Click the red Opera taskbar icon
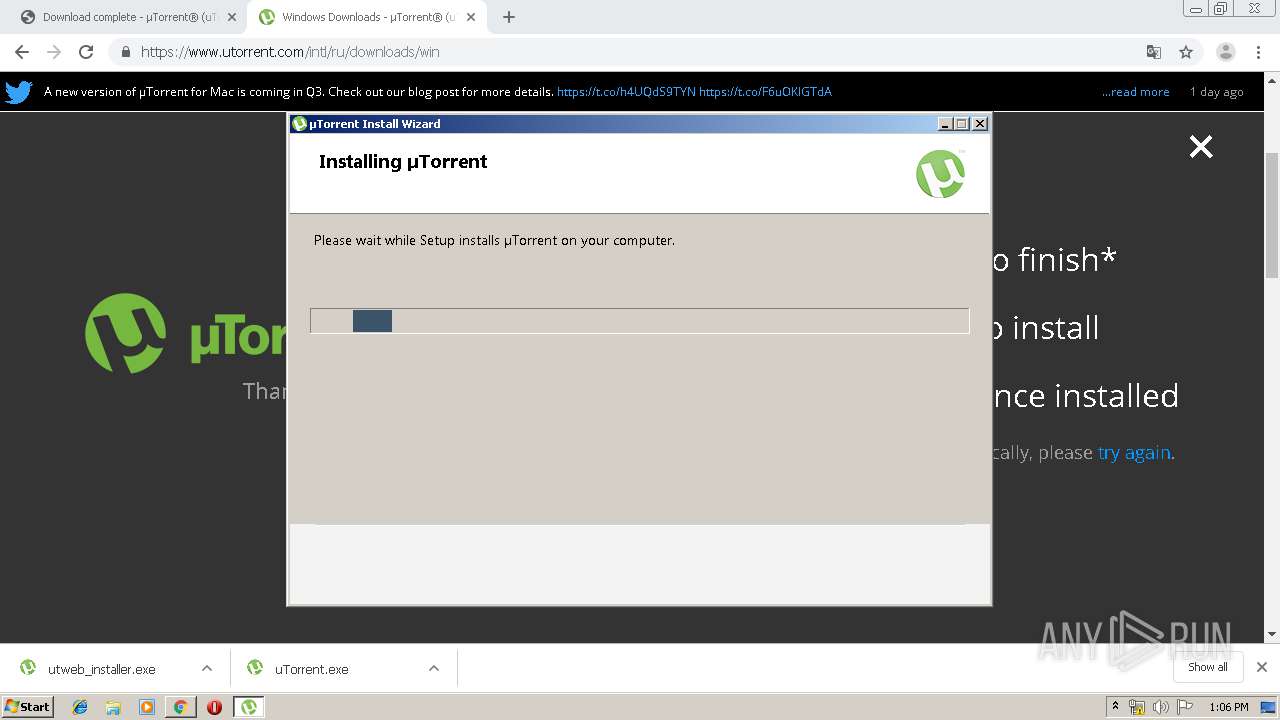The width and height of the screenshot is (1280, 720). pyautogui.click(x=214, y=707)
